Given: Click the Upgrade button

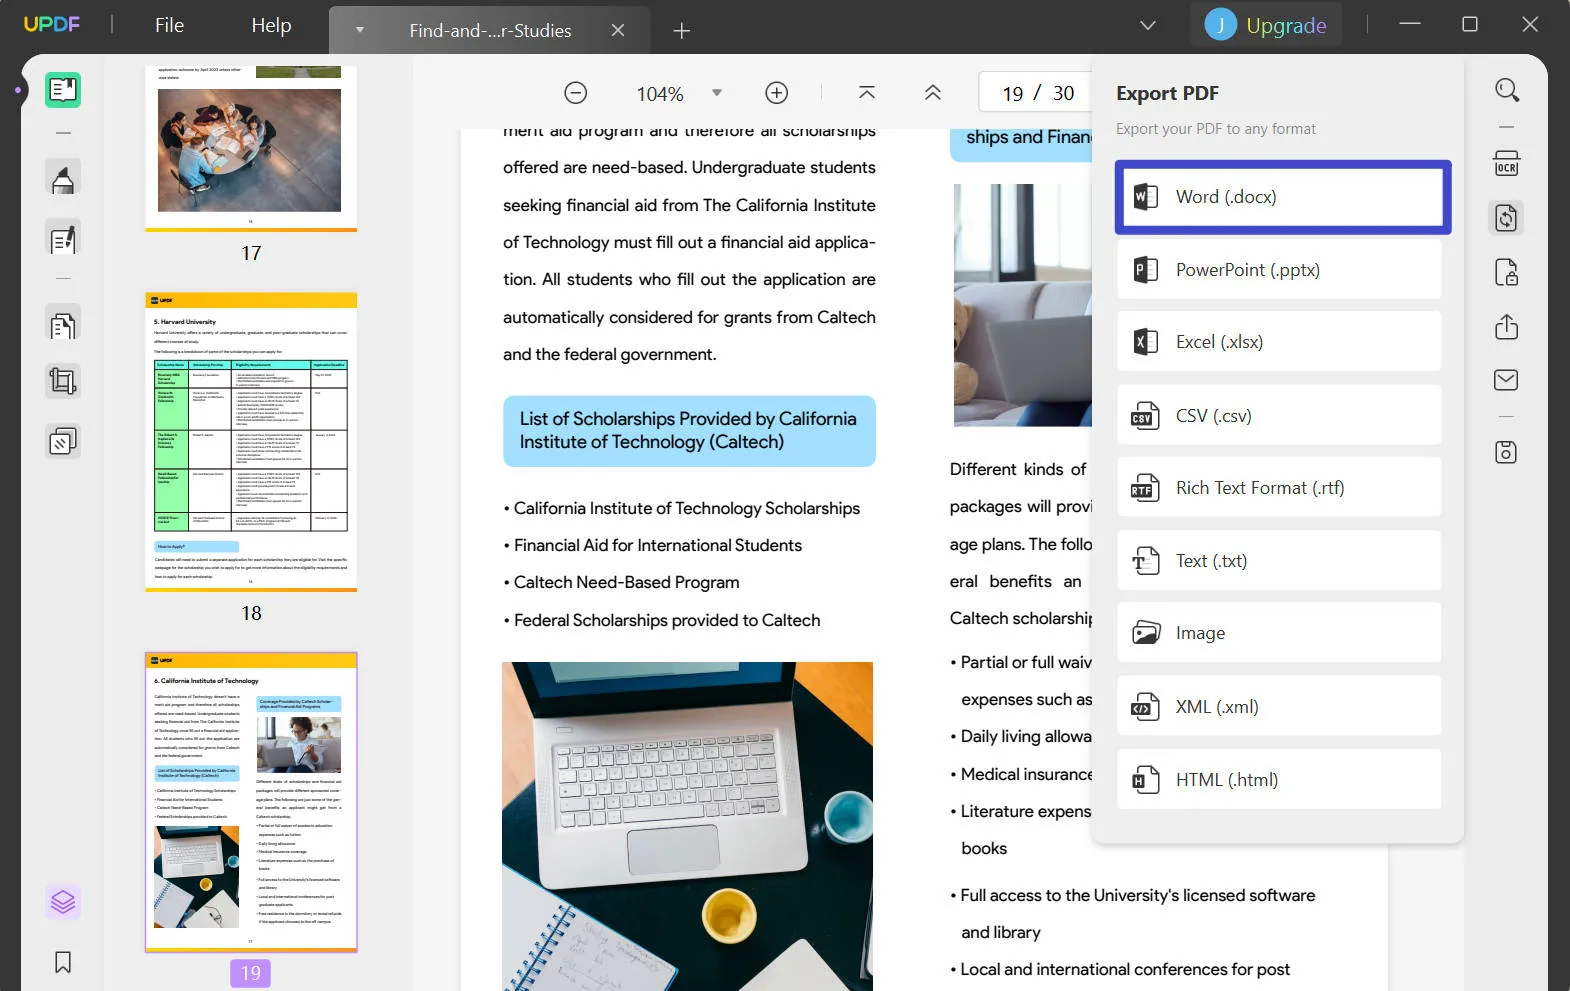Looking at the screenshot, I should click(1286, 25).
